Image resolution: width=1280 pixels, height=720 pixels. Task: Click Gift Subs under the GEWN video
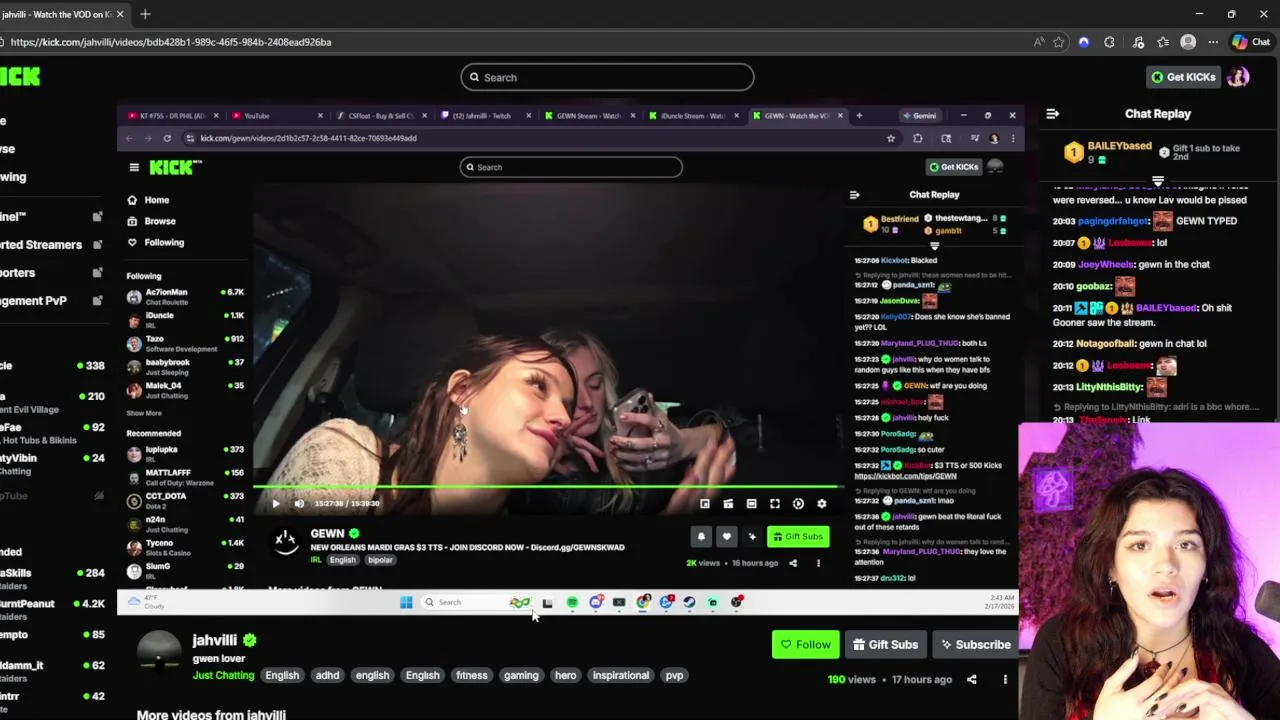pos(798,537)
